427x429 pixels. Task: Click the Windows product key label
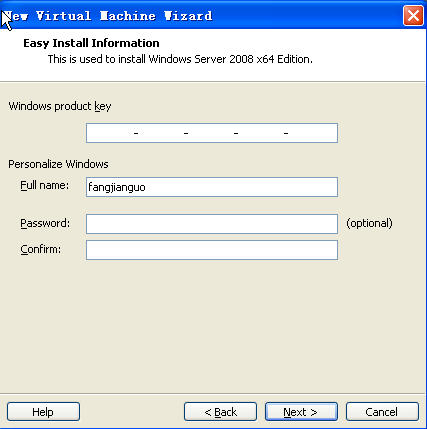pos(60,106)
